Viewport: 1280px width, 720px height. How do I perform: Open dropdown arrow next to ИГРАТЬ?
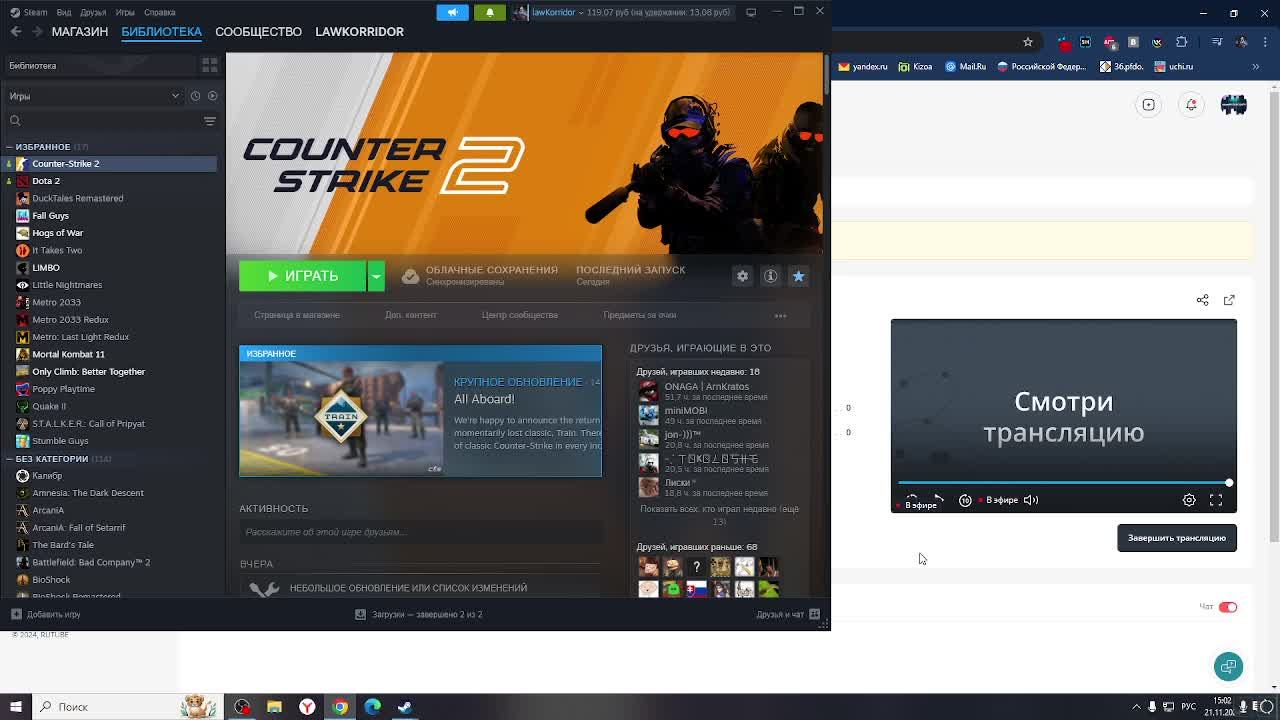(376, 276)
